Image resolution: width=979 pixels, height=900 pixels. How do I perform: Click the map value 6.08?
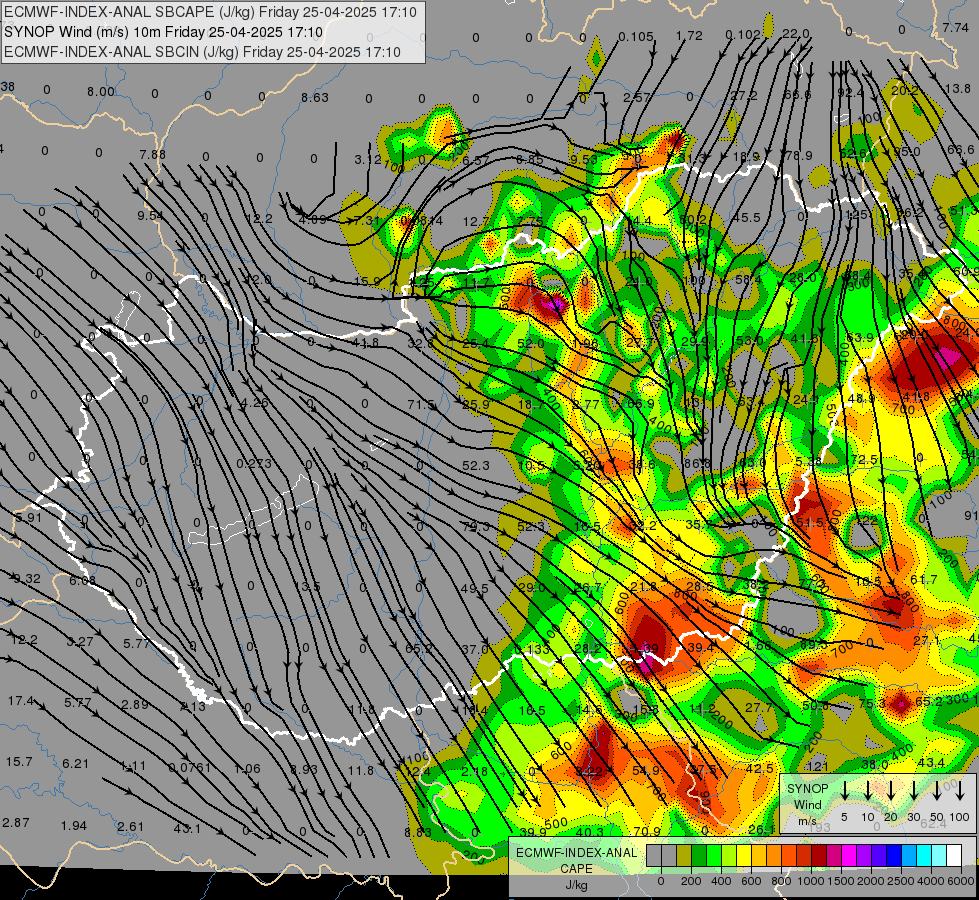[x=82, y=580]
